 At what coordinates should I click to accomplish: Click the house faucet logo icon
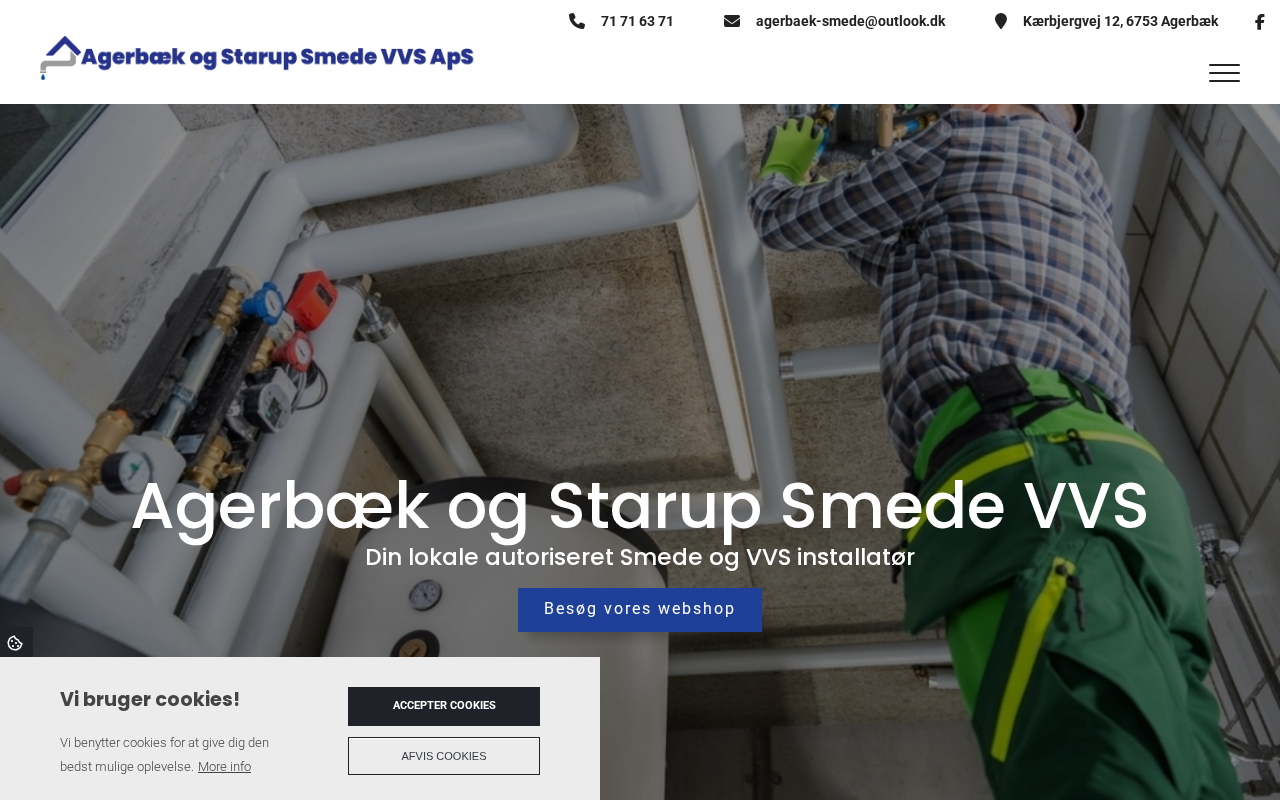(60, 58)
